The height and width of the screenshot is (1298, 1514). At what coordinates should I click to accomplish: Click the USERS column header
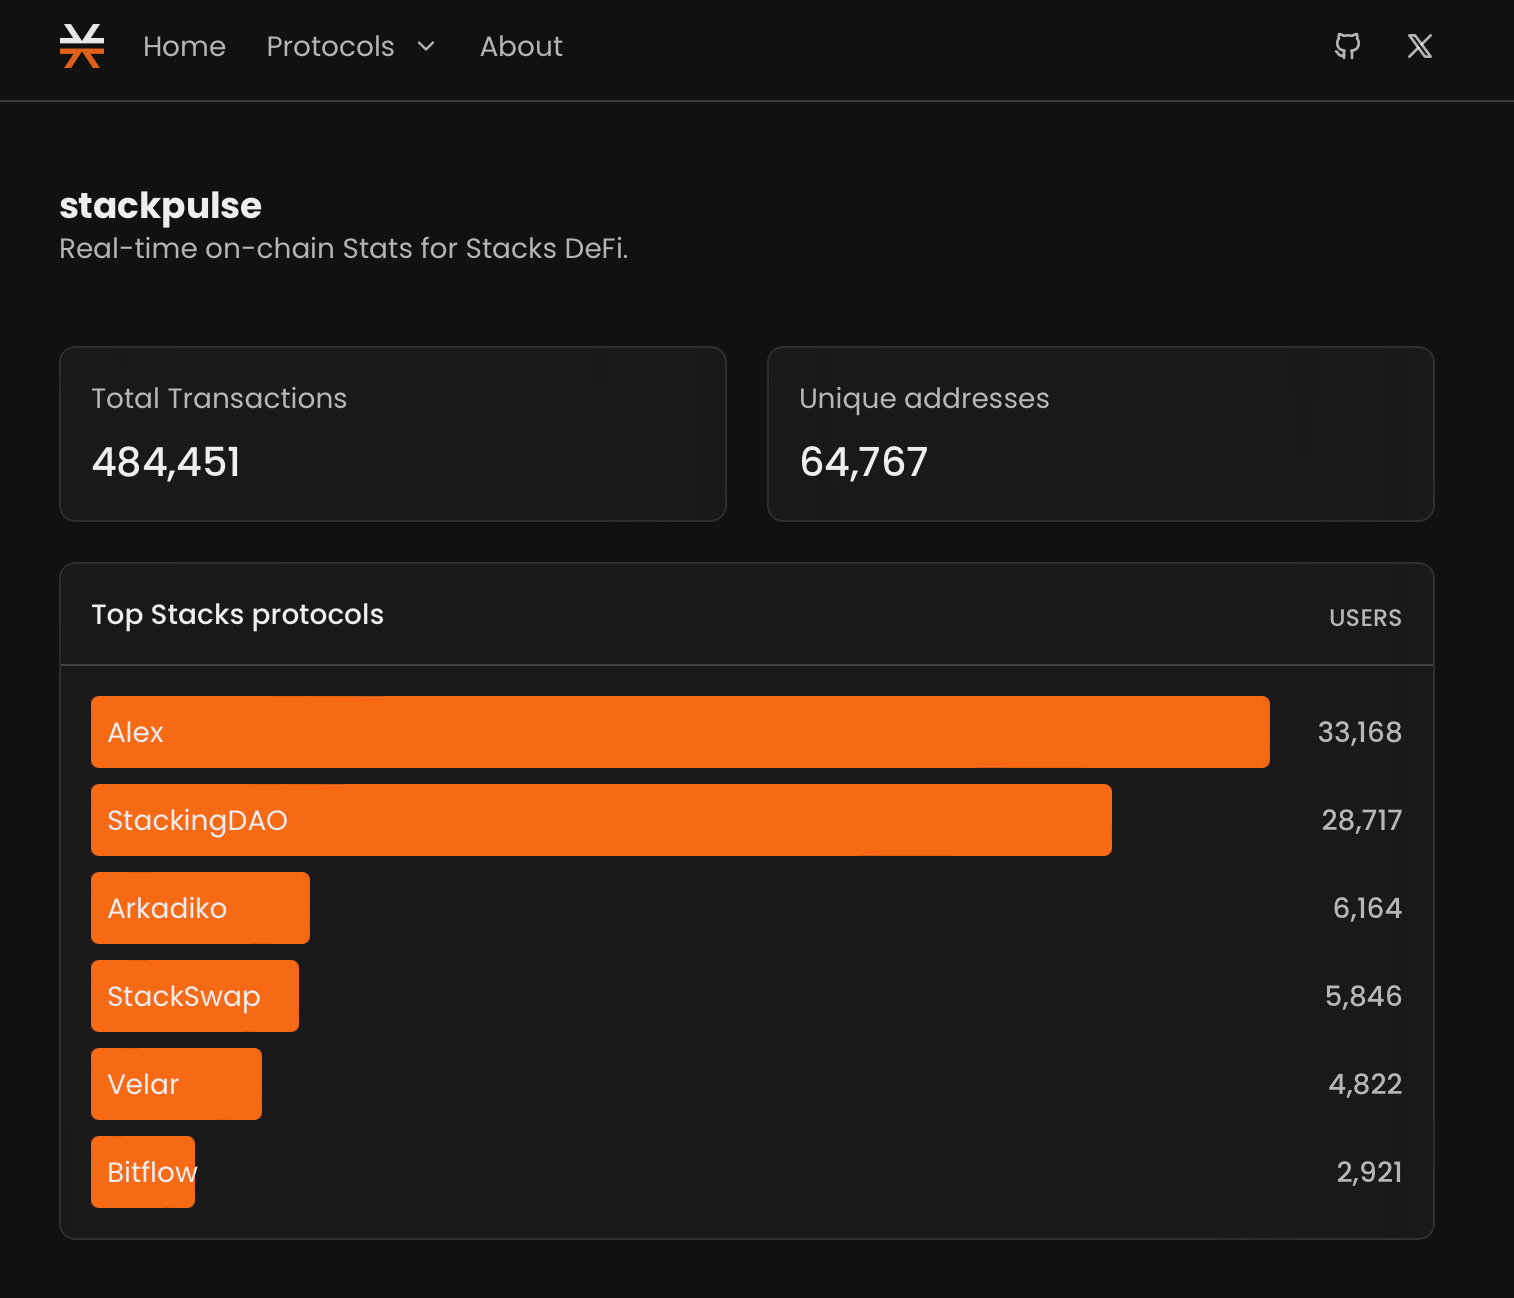point(1365,618)
